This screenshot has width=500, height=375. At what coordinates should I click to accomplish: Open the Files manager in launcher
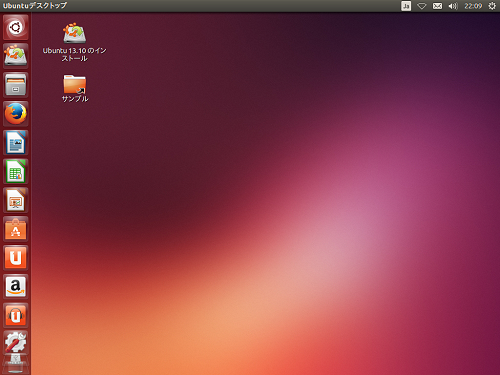pos(15,85)
